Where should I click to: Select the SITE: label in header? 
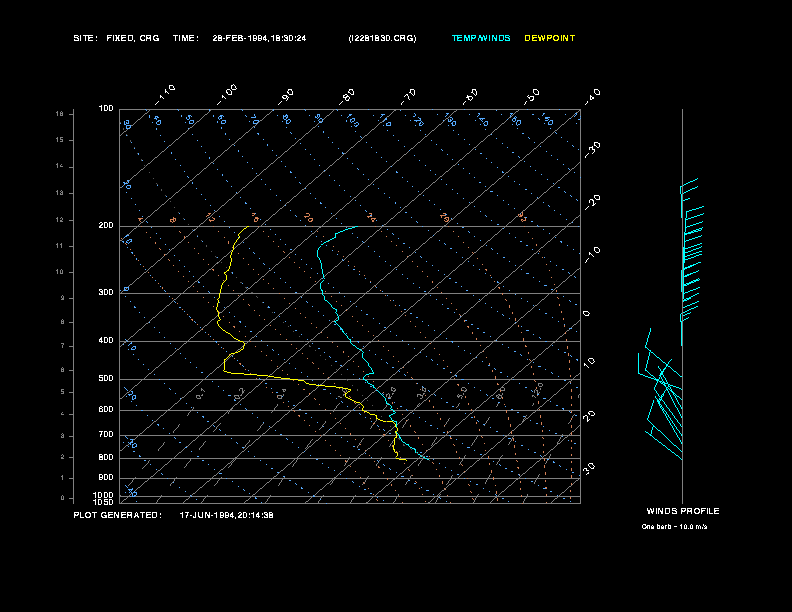(85, 38)
